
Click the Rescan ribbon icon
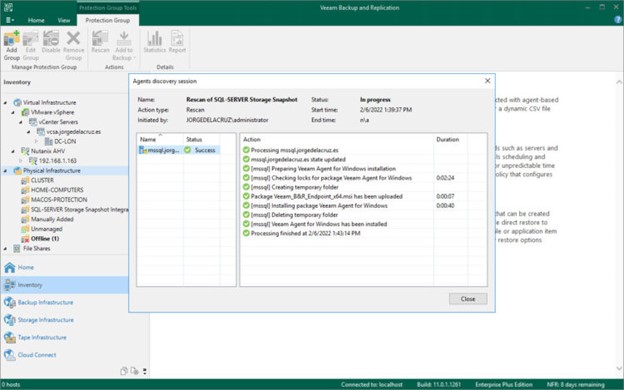(x=100, y=42)
